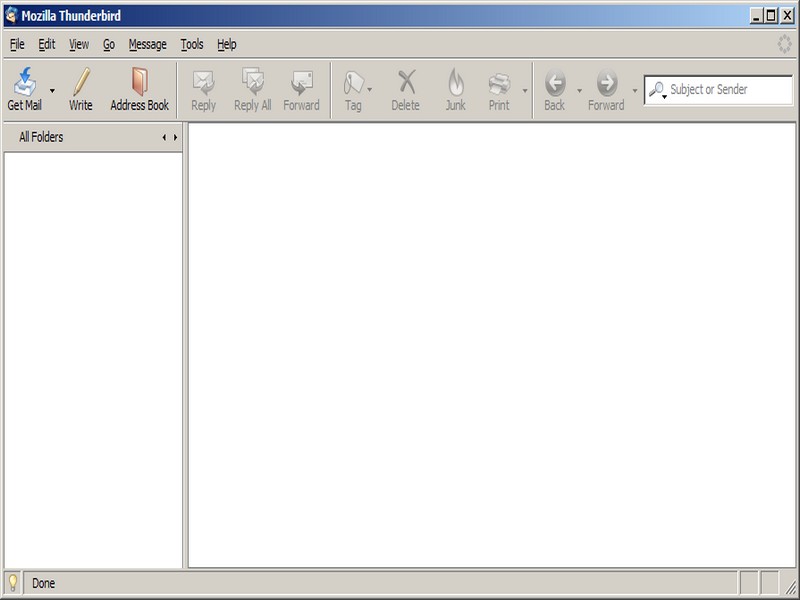This screenshot has width=800, height=600.
Task: Minimize the Thunderbird window
Action: [756, 16]
